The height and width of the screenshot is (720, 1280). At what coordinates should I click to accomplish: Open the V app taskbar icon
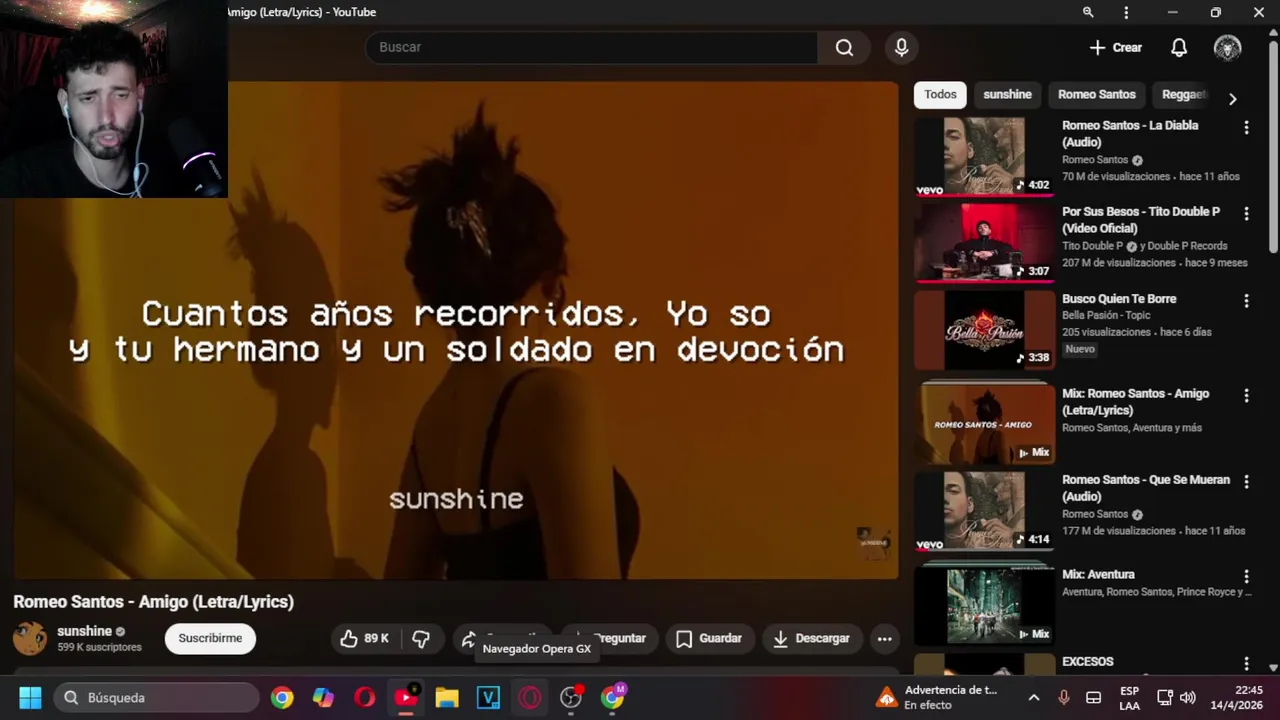488,697
